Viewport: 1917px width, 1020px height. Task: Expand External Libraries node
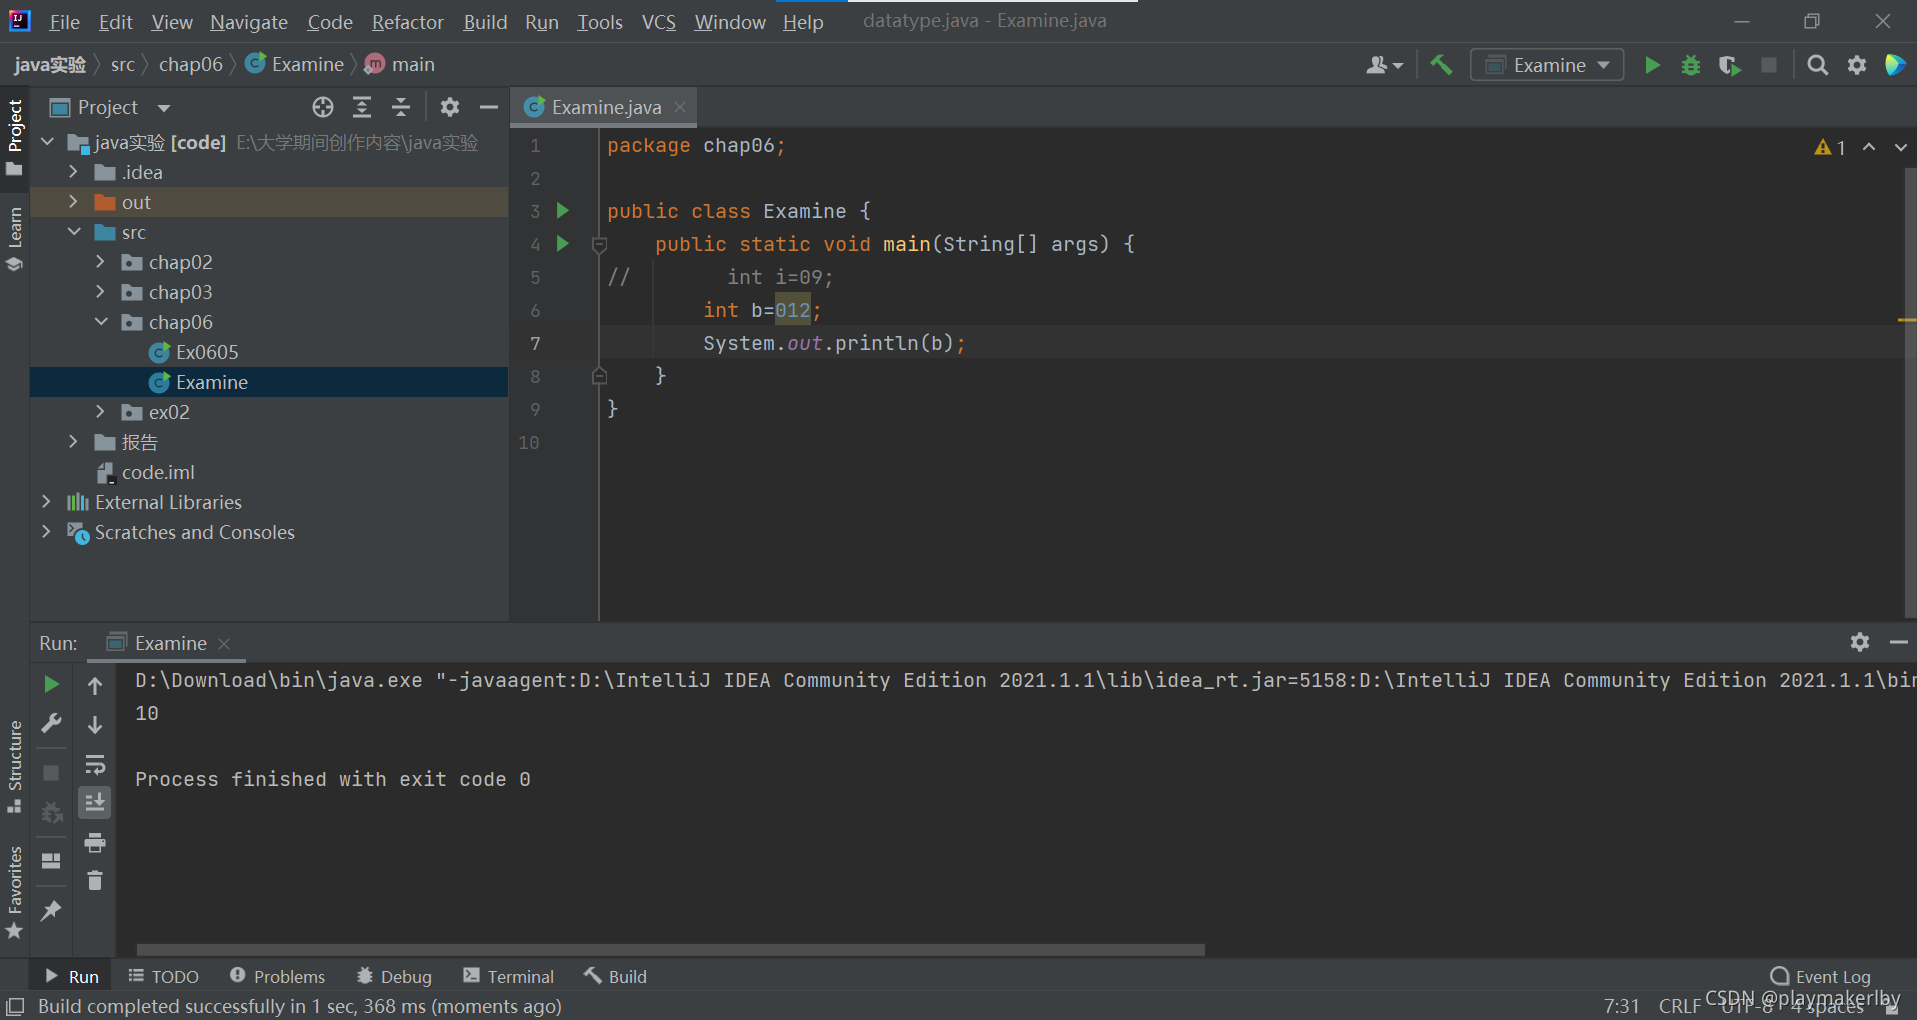coord(47,502)
